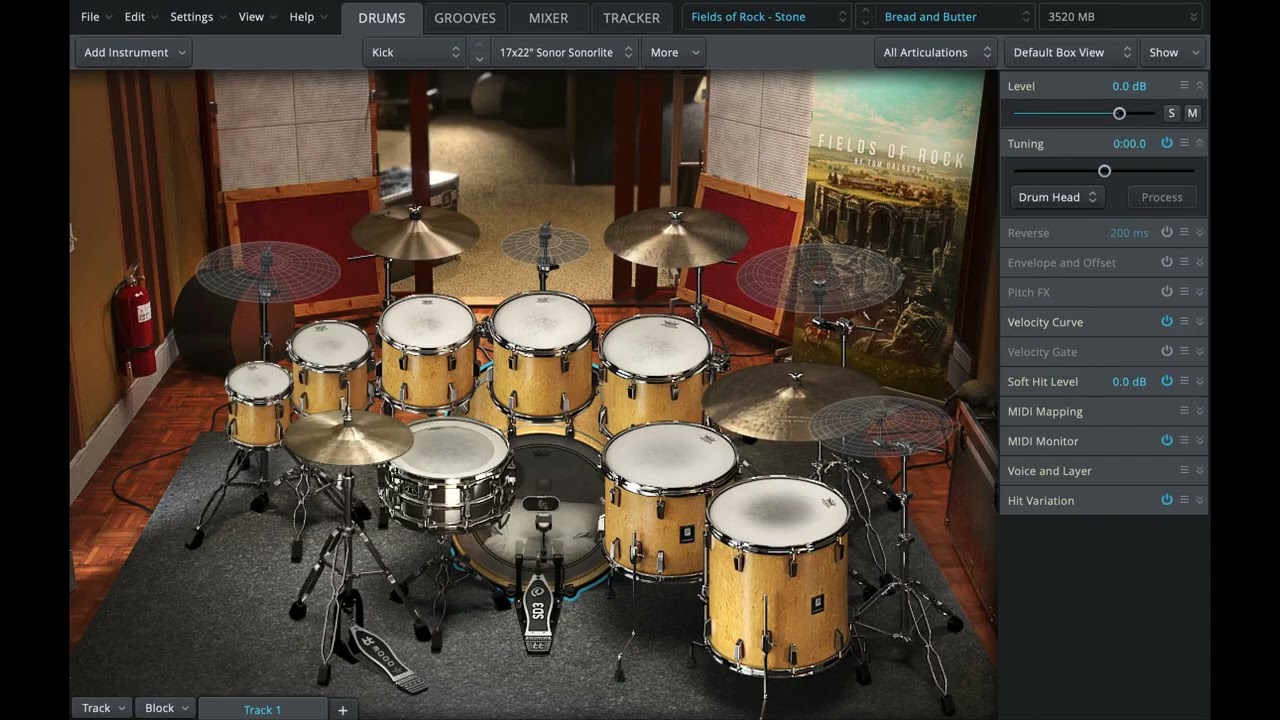
Task: Open the Velocity Gate options menu
Action: click(x=1184, y=351)
